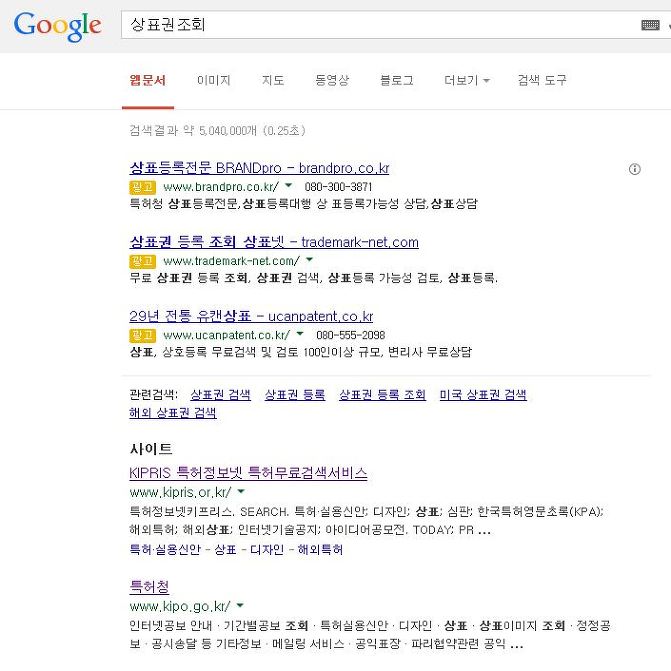Click the ad info icon beside BRANDpro result
671x671 pixels.
point(634,169)
